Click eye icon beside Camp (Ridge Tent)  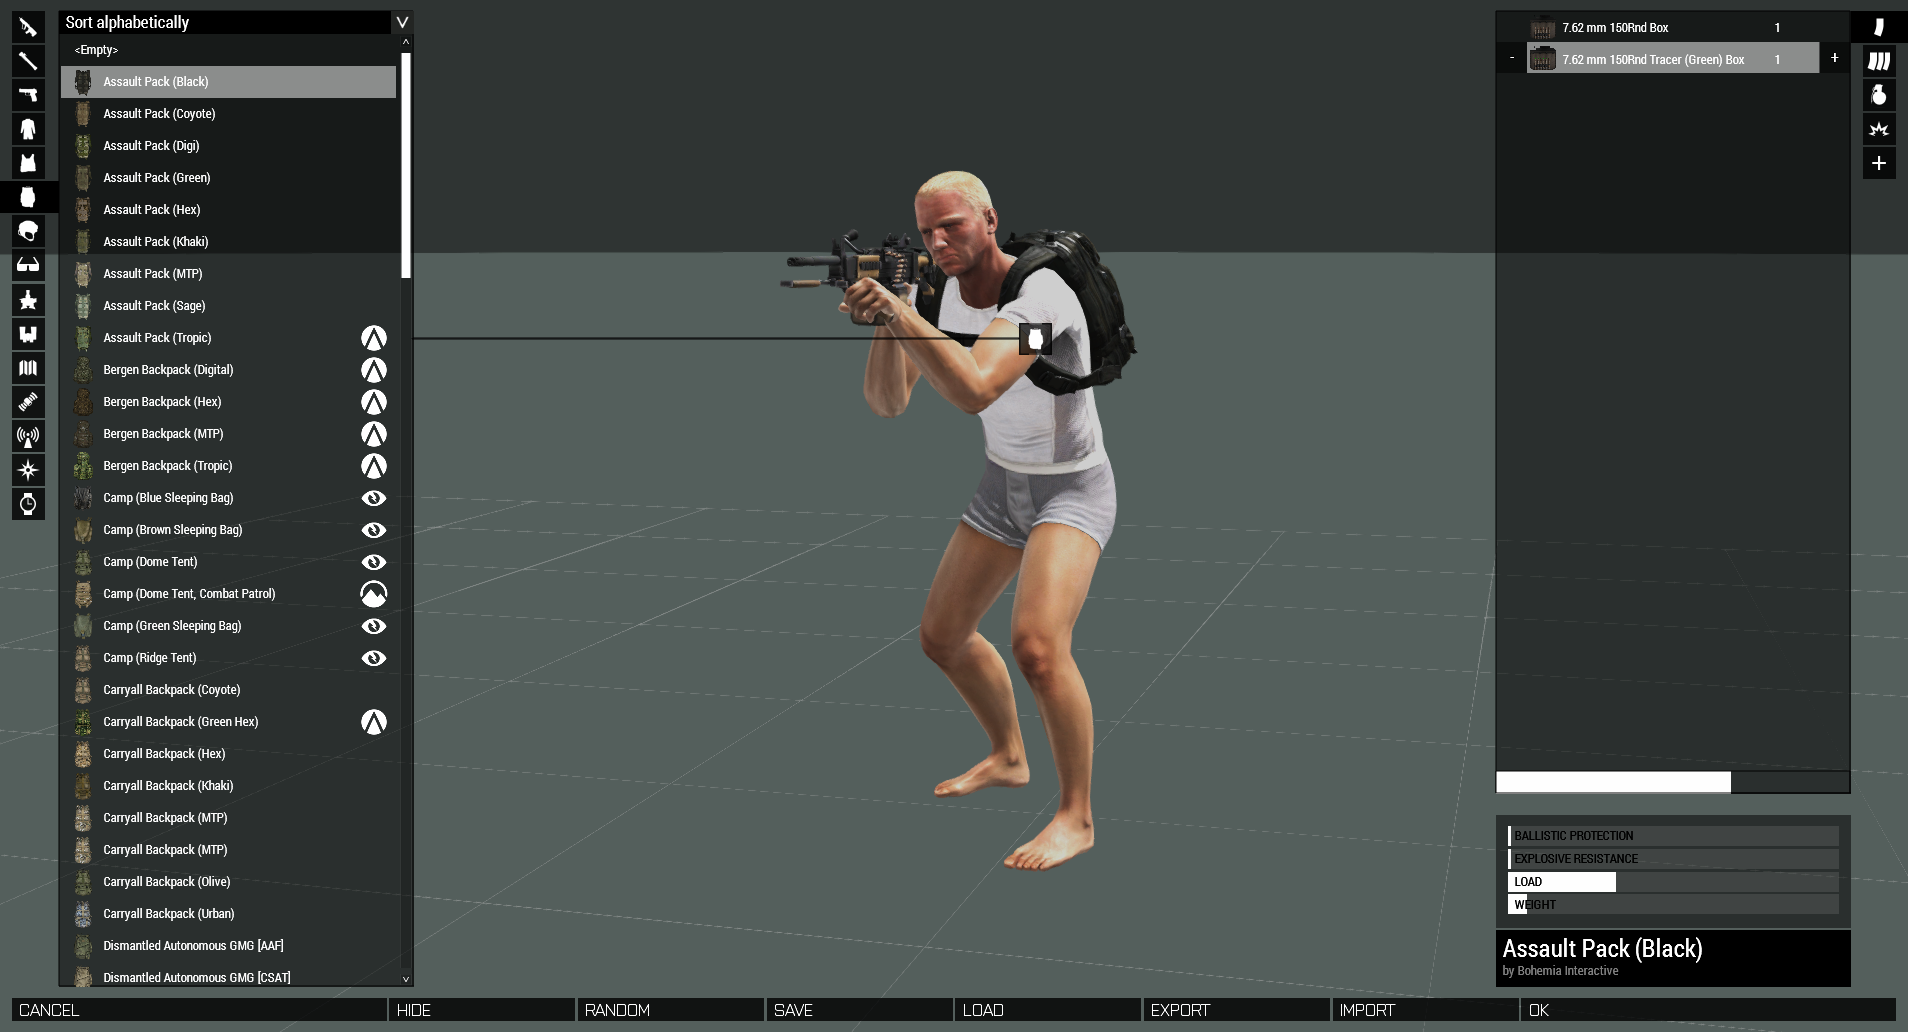click(373, 658)
